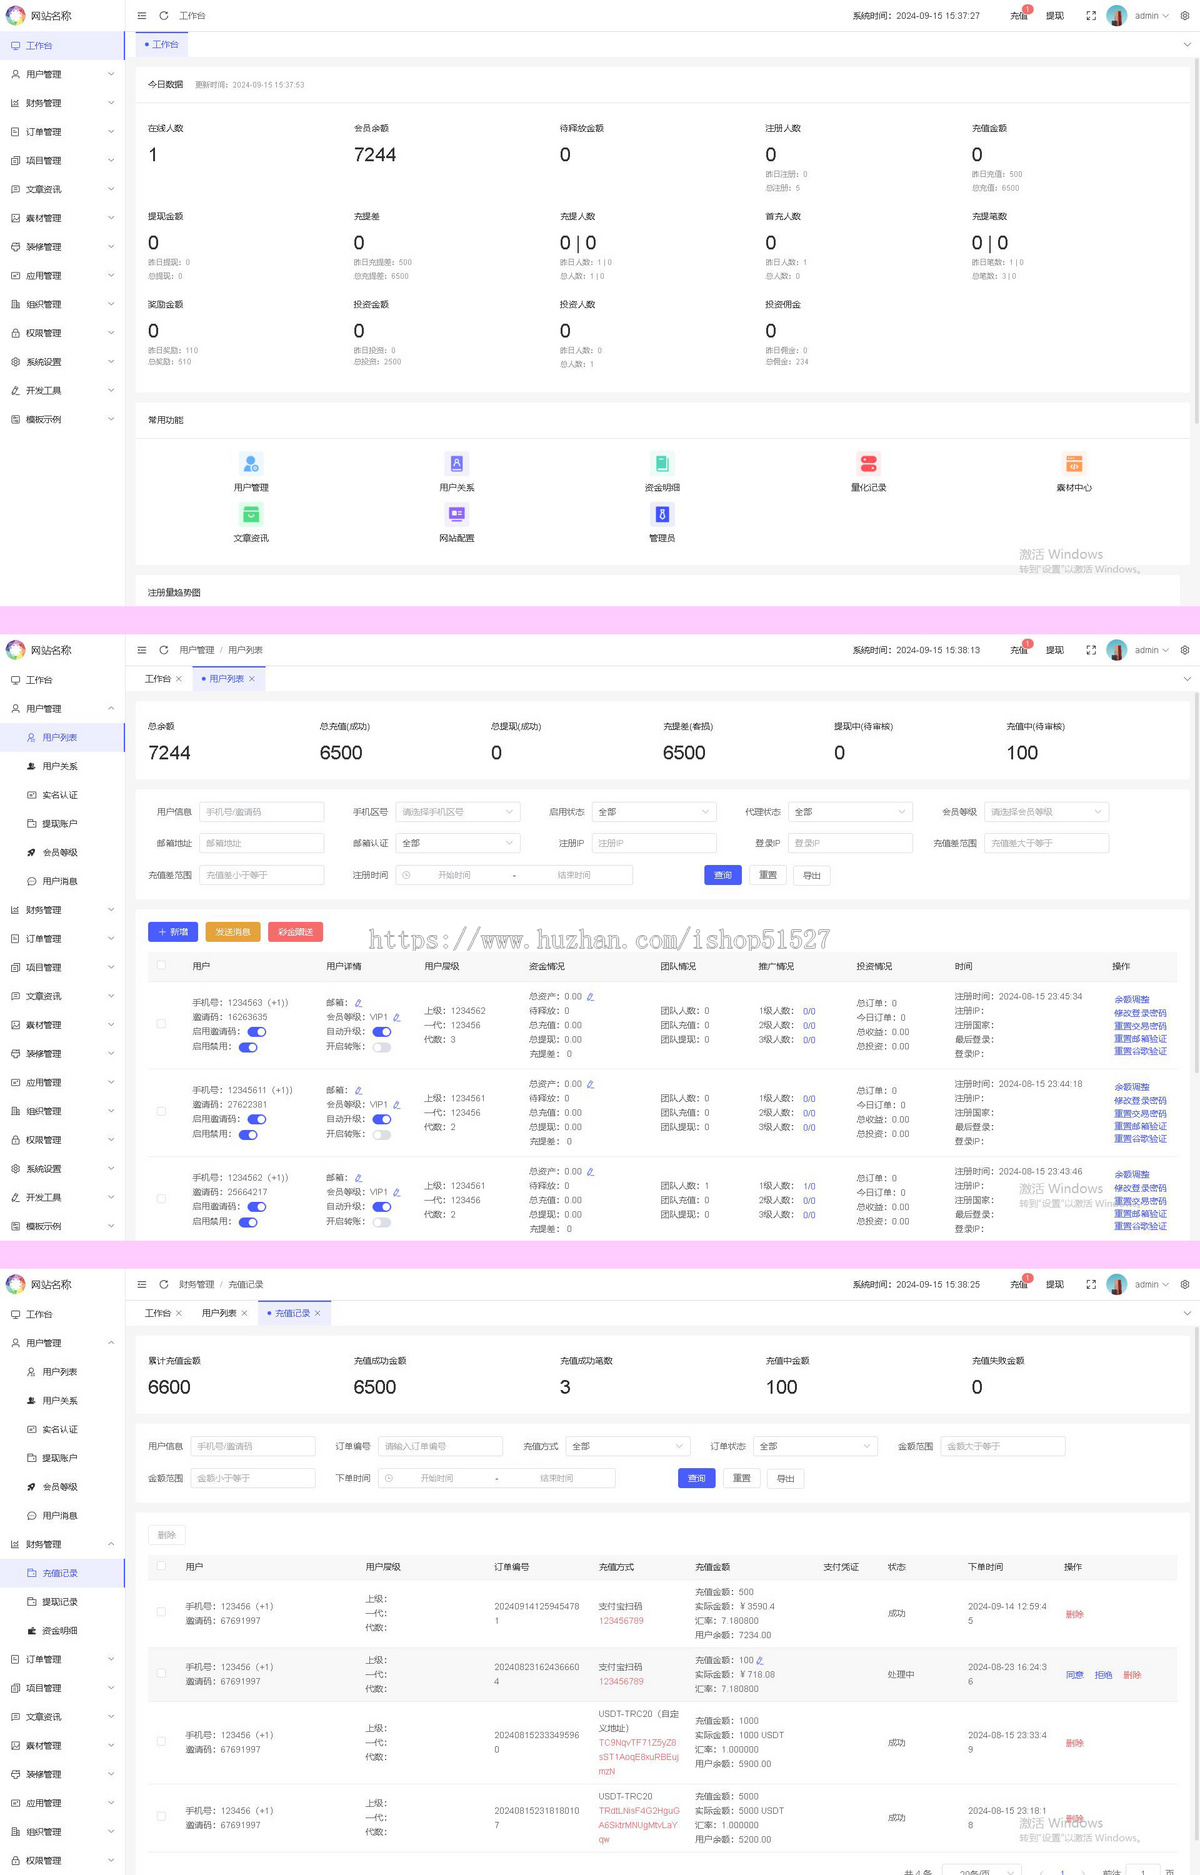Click the fullscreen icon on the 工作台 screen header
Image resolution: width=1200 pixels, height=1875 pixels.
pos(1091,16)
